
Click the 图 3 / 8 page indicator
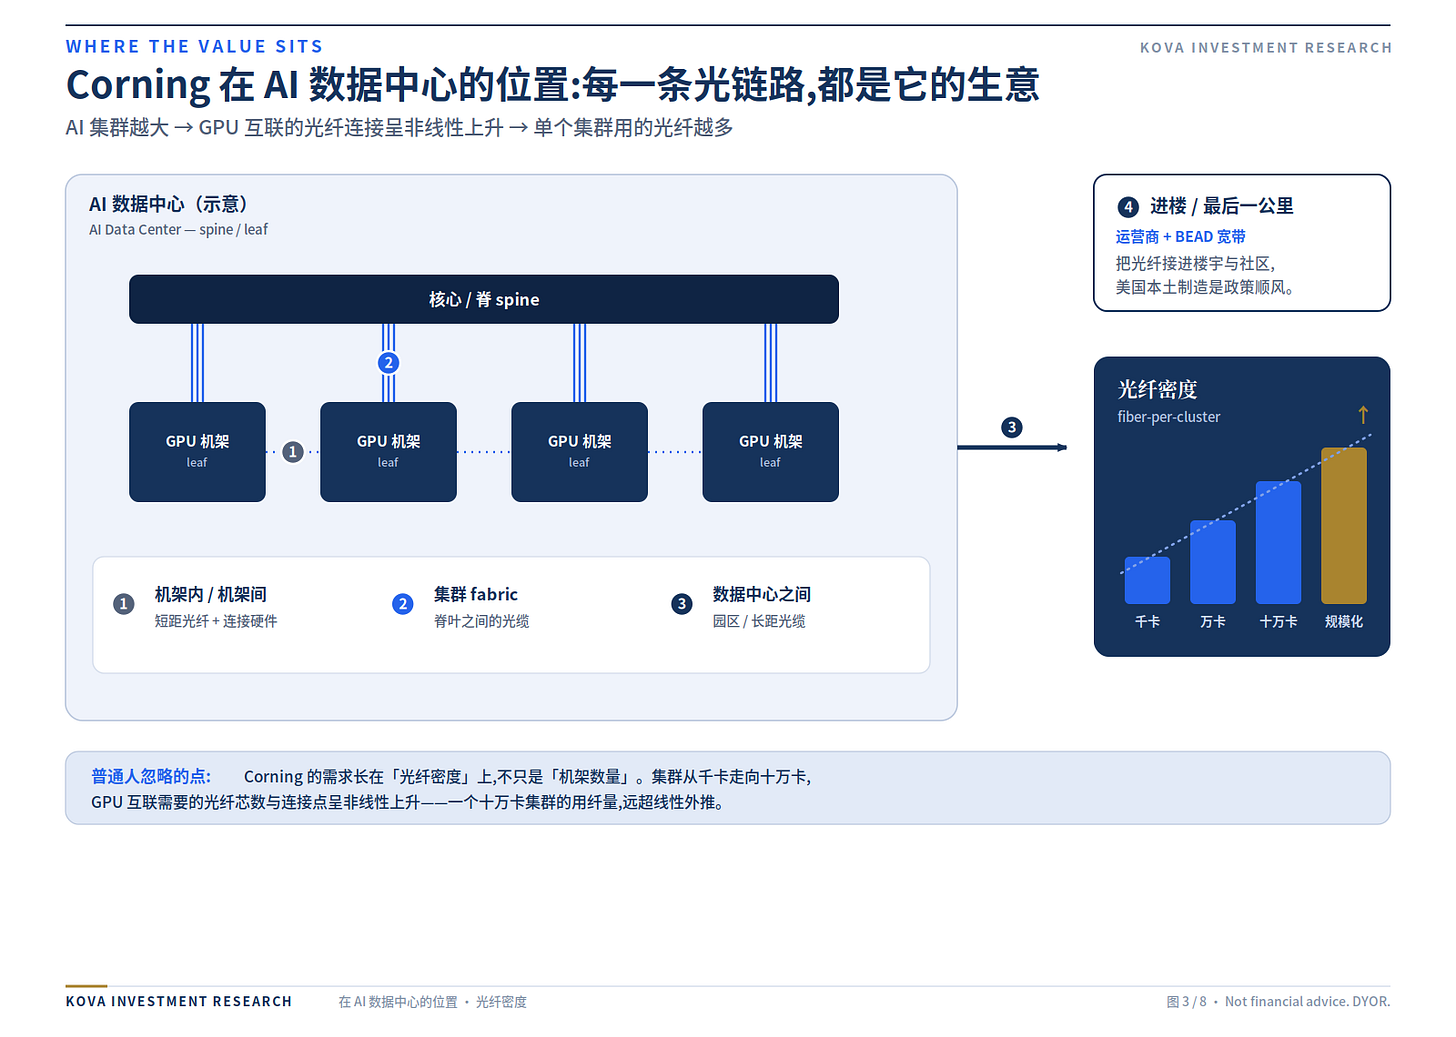[1186, 1002]
